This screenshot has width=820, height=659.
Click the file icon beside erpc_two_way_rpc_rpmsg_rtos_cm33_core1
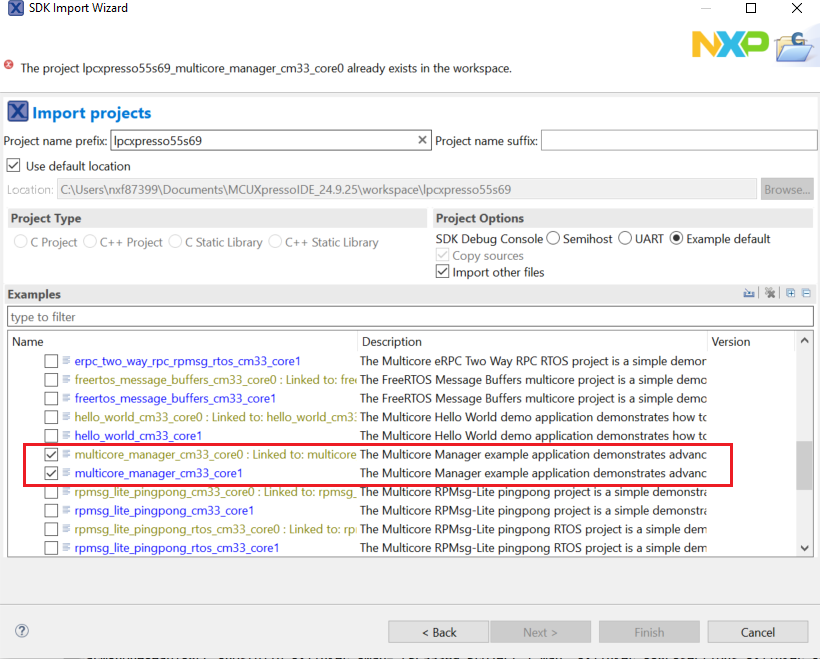pos(66,360)
